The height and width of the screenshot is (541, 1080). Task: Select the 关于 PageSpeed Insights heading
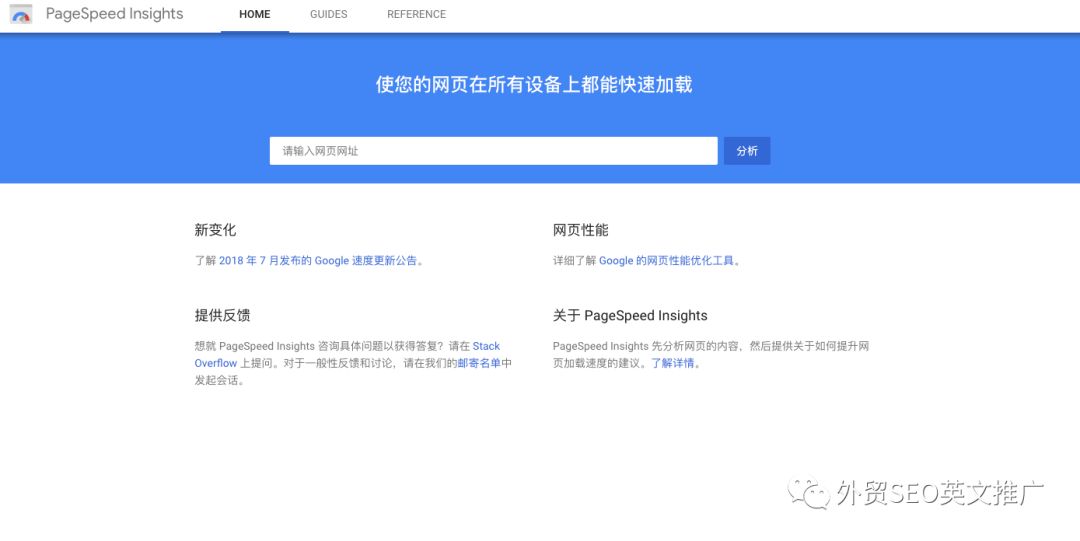tap(630, 316)
